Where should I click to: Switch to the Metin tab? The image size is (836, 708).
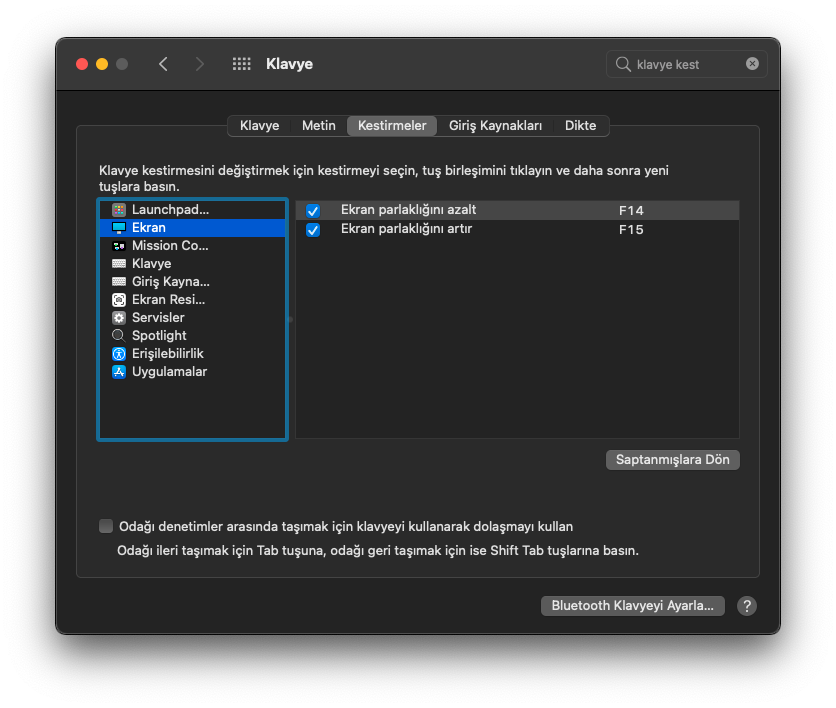pos(318,125)
